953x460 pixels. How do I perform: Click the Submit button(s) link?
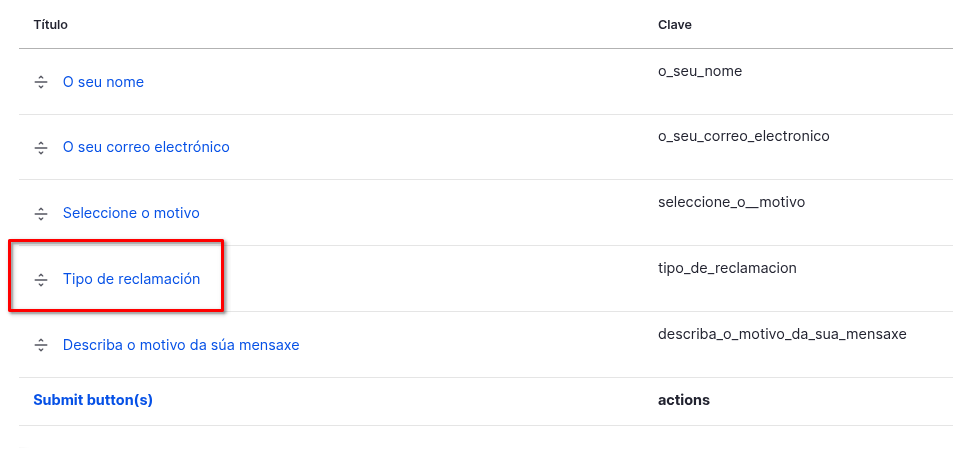point(93,400)
